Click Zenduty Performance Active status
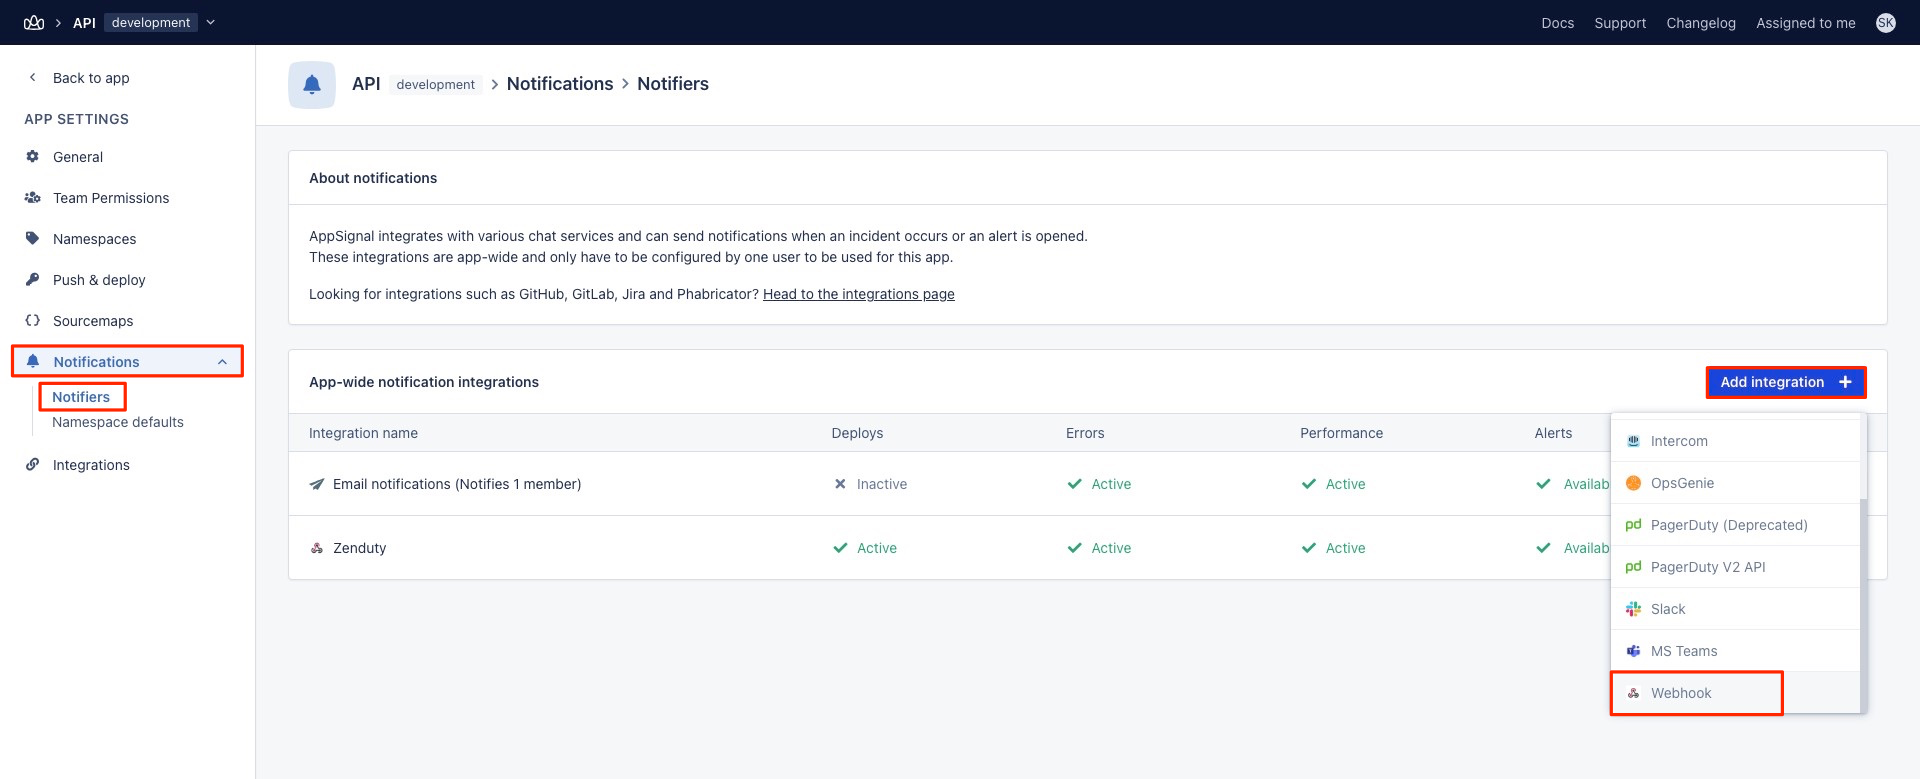The width and height of the screenshot is (1920, 779). (x=1333, y=548)
